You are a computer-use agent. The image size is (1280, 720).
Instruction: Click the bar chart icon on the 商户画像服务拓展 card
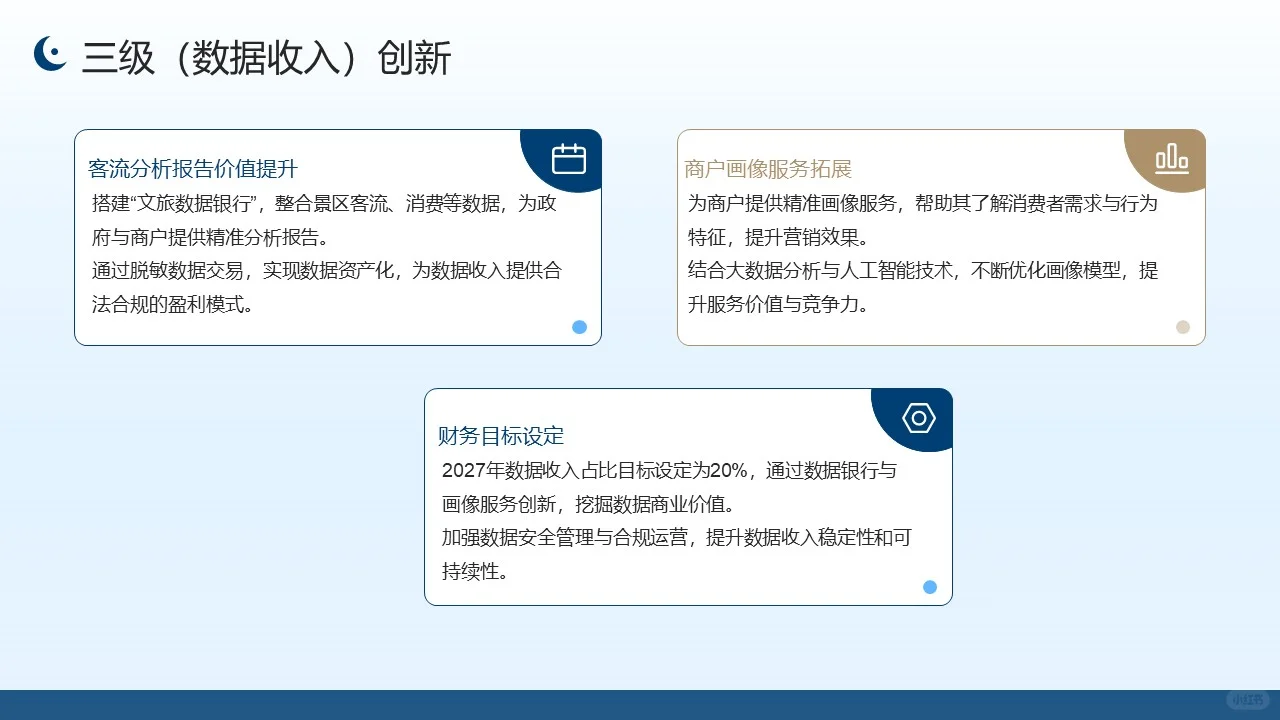tap(1171, 158)
